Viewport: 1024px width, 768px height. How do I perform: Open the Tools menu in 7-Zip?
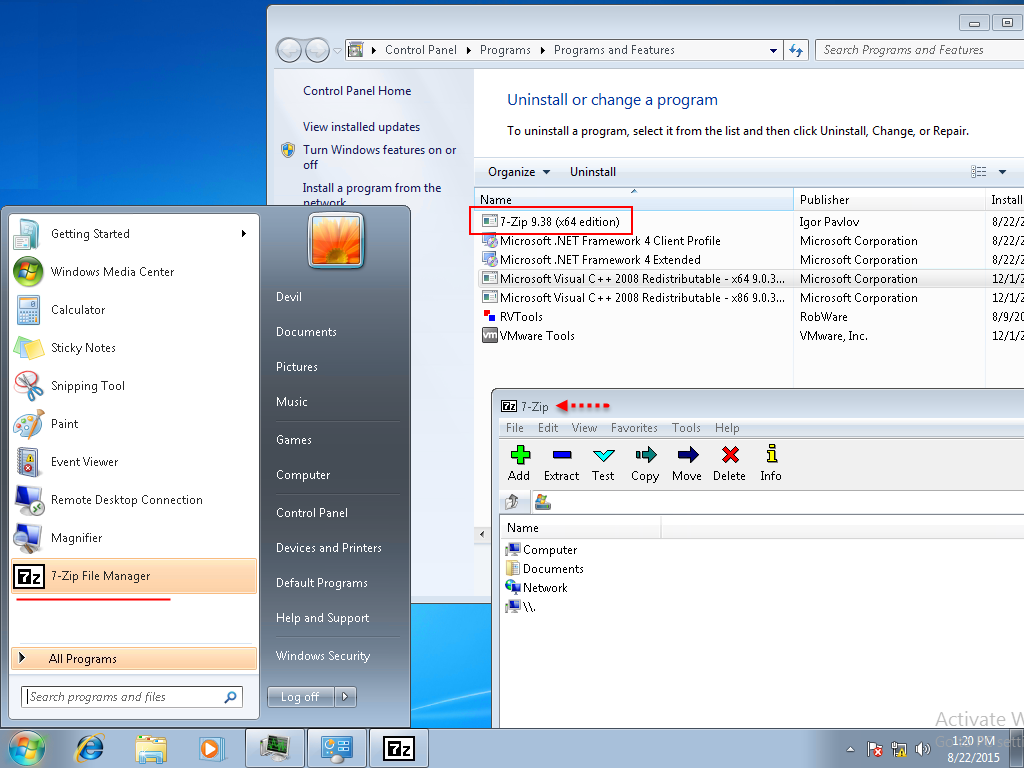[x=686, y=427]
